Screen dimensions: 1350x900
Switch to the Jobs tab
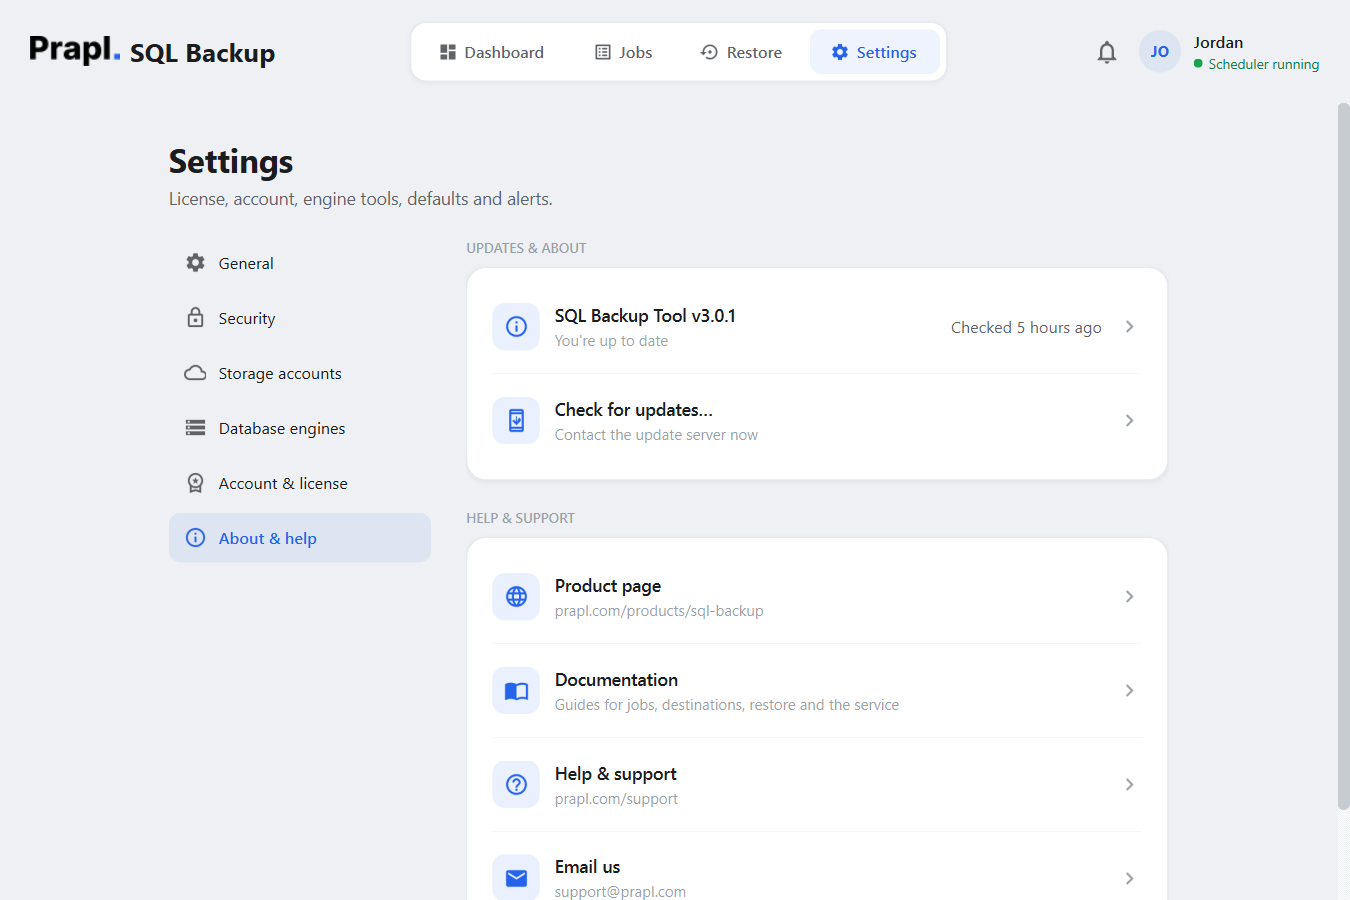(x=623, y=52)
